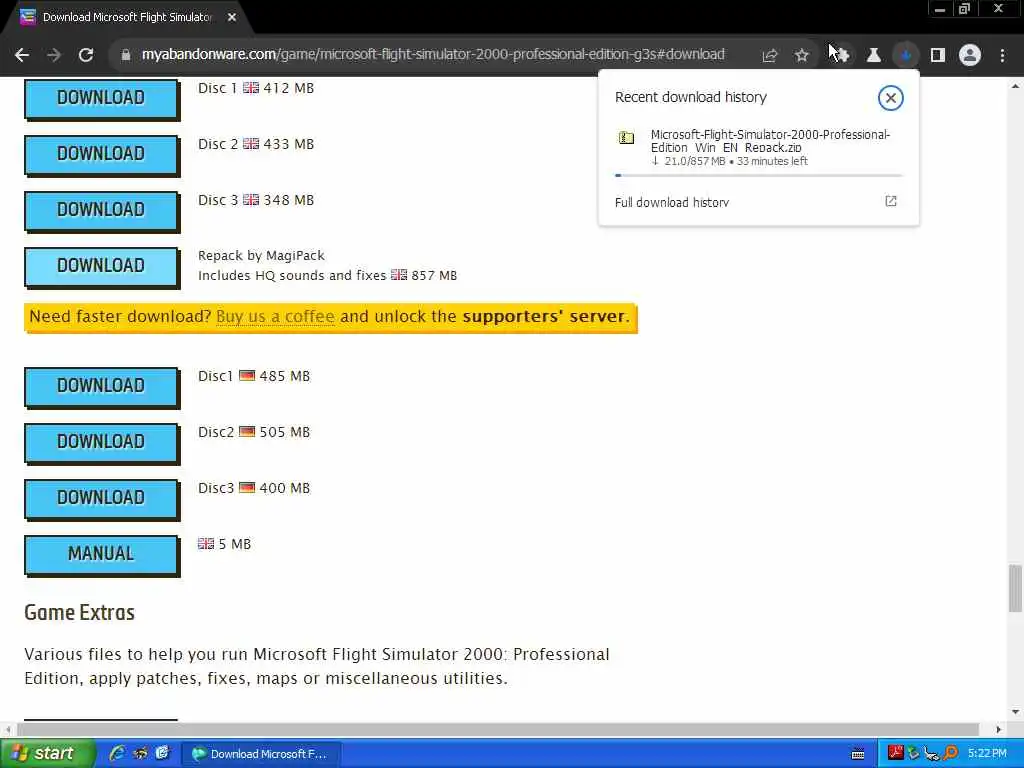This screenshot has height=768, width=1024.
Task: Reload the current page
Action: click(x=86, y=55)
